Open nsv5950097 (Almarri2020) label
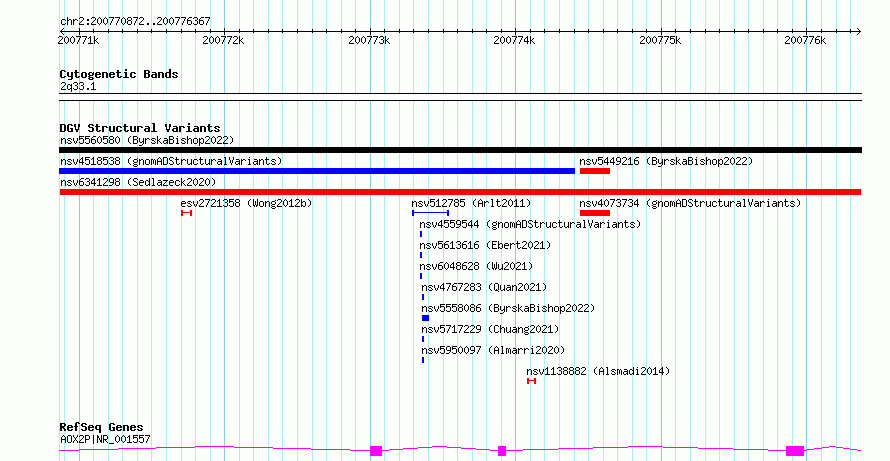890x461 pixels. tap(493, 350)
